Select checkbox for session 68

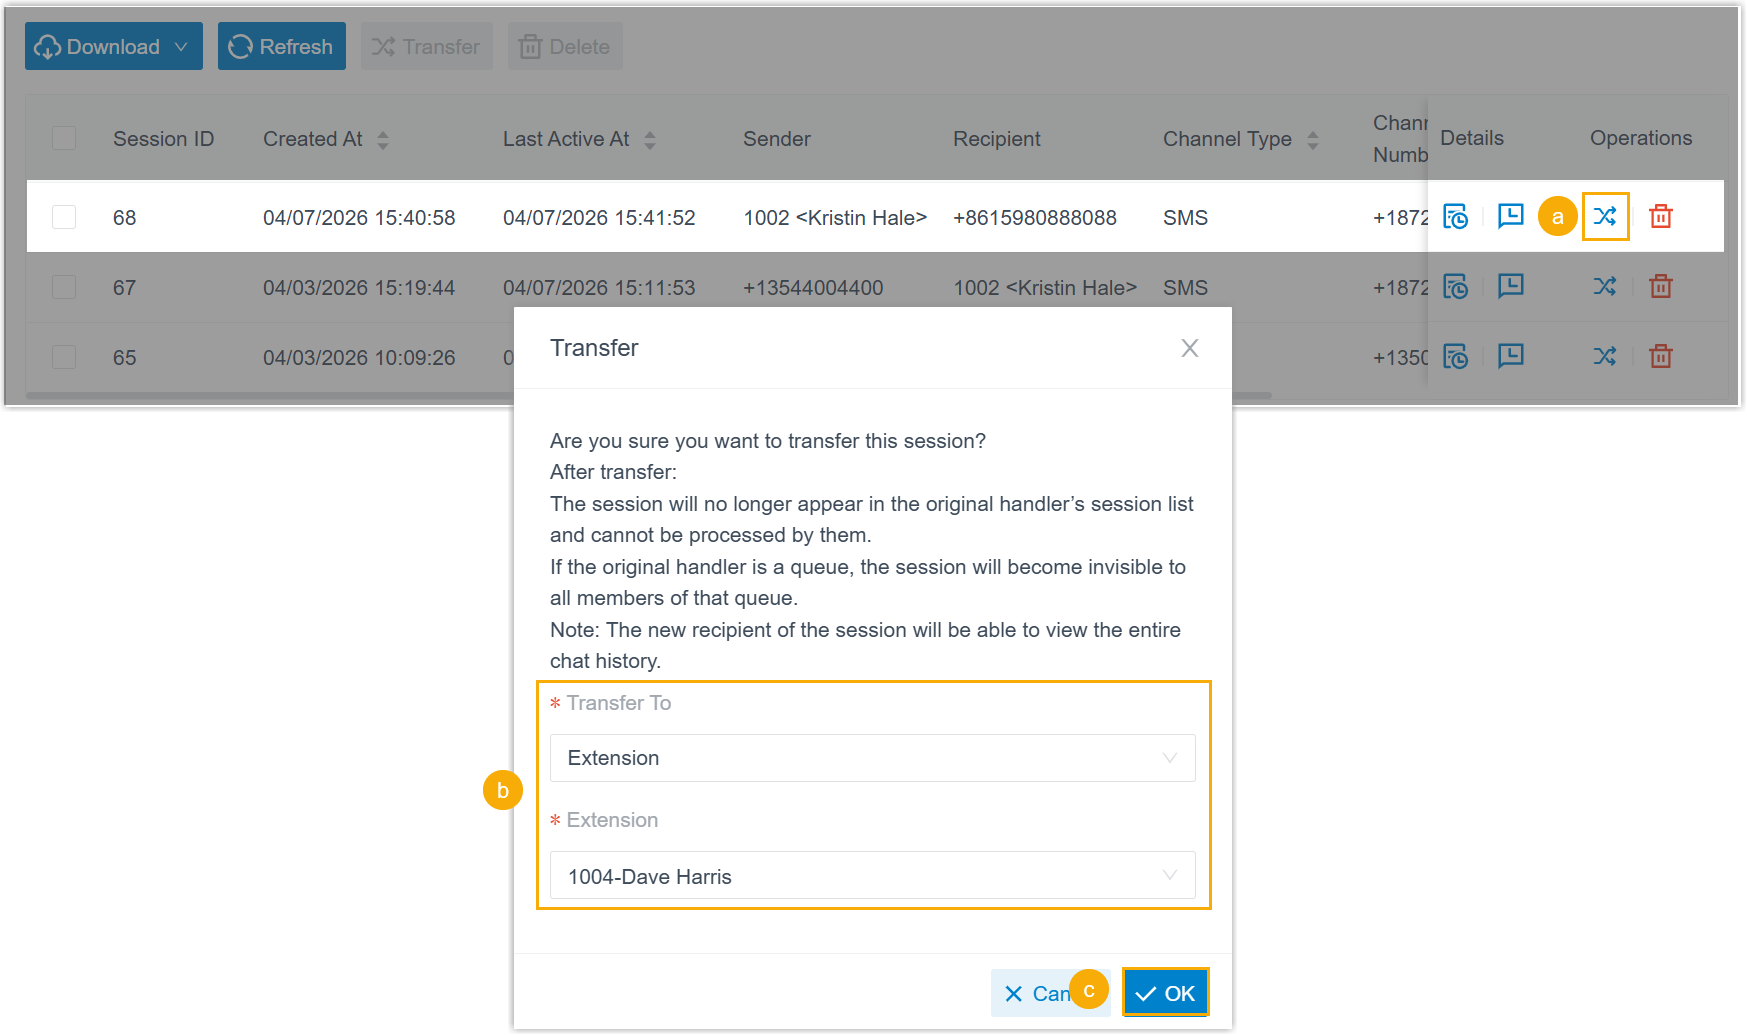point(64,217)
